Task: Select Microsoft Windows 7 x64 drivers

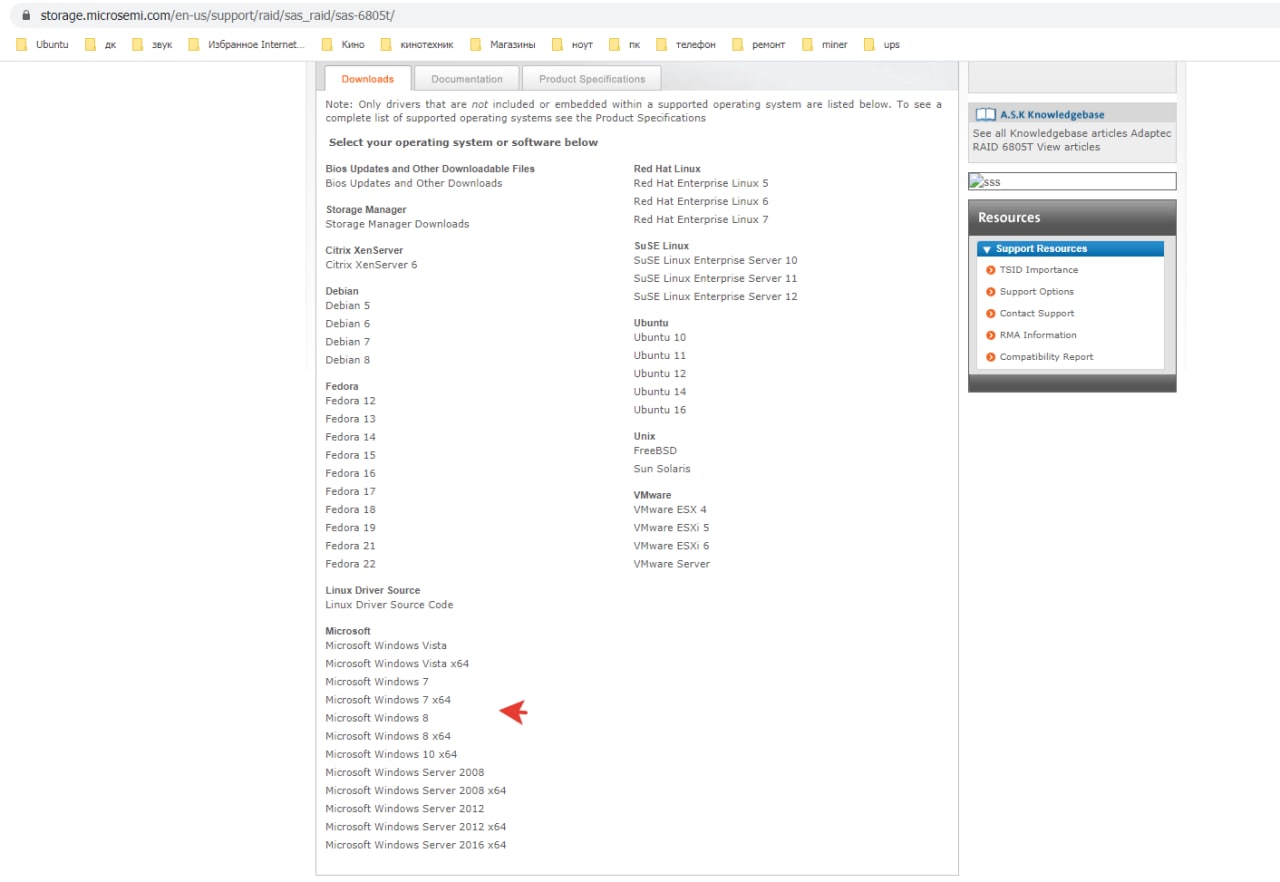Action: click(x=388, y=700)
